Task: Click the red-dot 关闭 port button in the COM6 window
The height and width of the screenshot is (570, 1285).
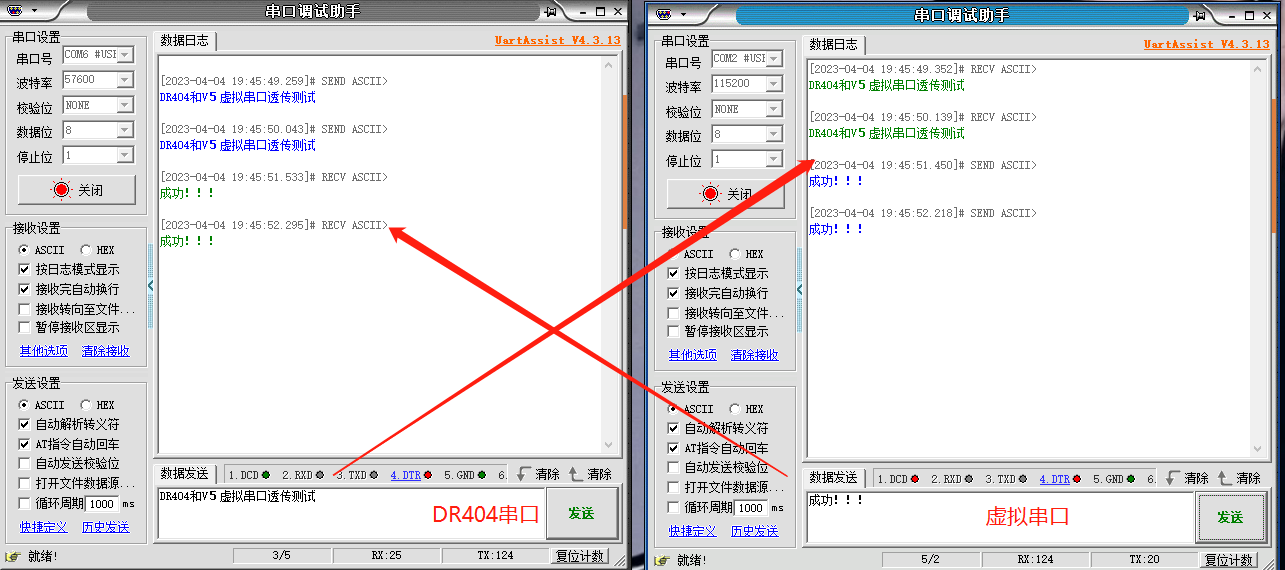Action: point(77,190)
